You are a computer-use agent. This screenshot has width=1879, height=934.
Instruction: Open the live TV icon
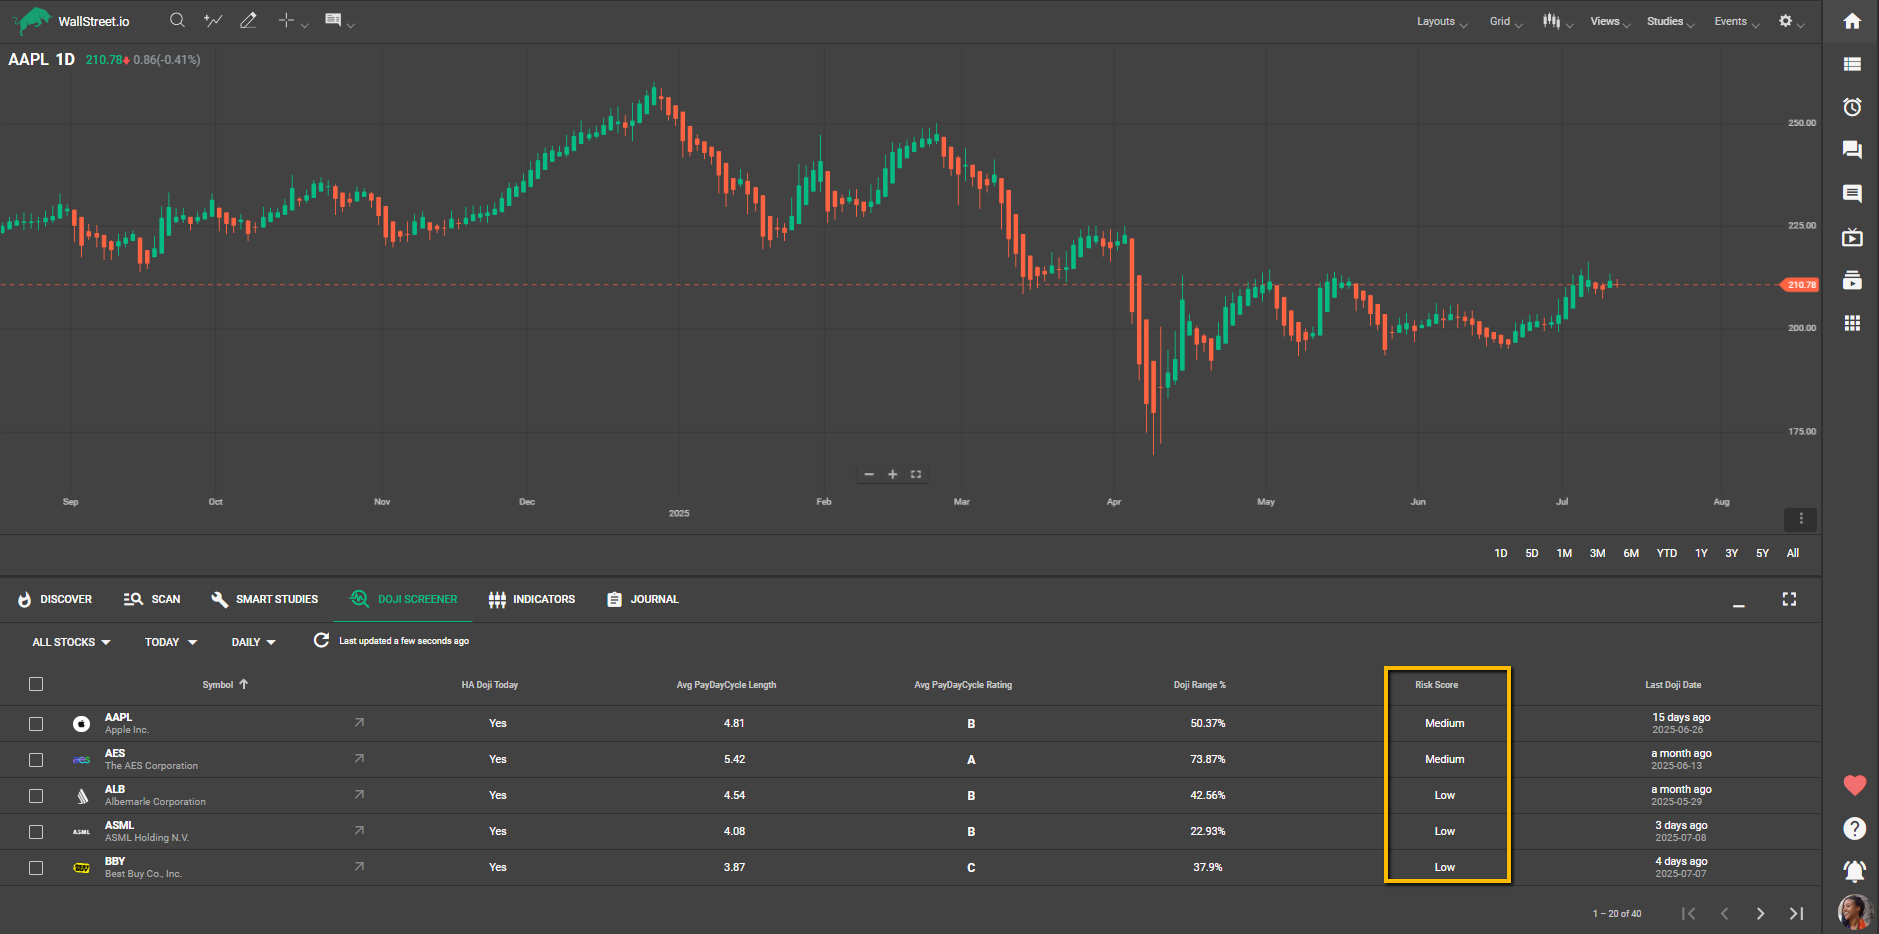[x=1852, y=237]
